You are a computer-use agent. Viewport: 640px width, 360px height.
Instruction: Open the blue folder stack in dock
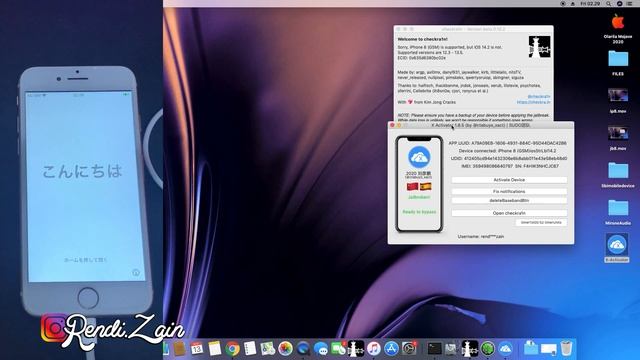point(531,348)
